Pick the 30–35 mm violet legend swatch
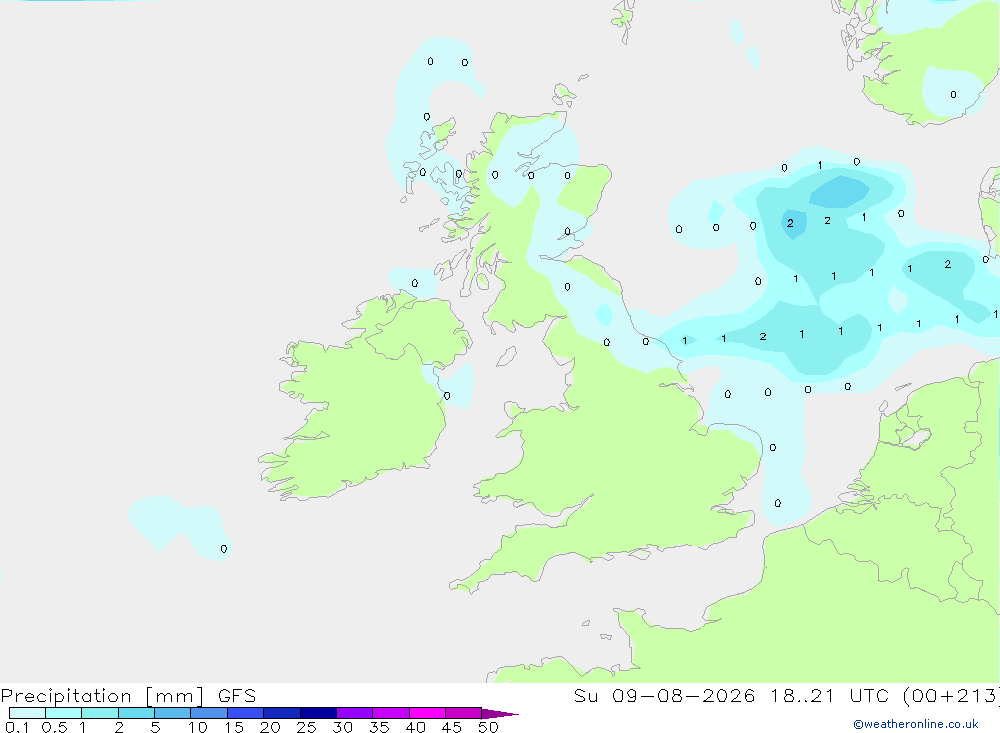 (x=355, y=713)
